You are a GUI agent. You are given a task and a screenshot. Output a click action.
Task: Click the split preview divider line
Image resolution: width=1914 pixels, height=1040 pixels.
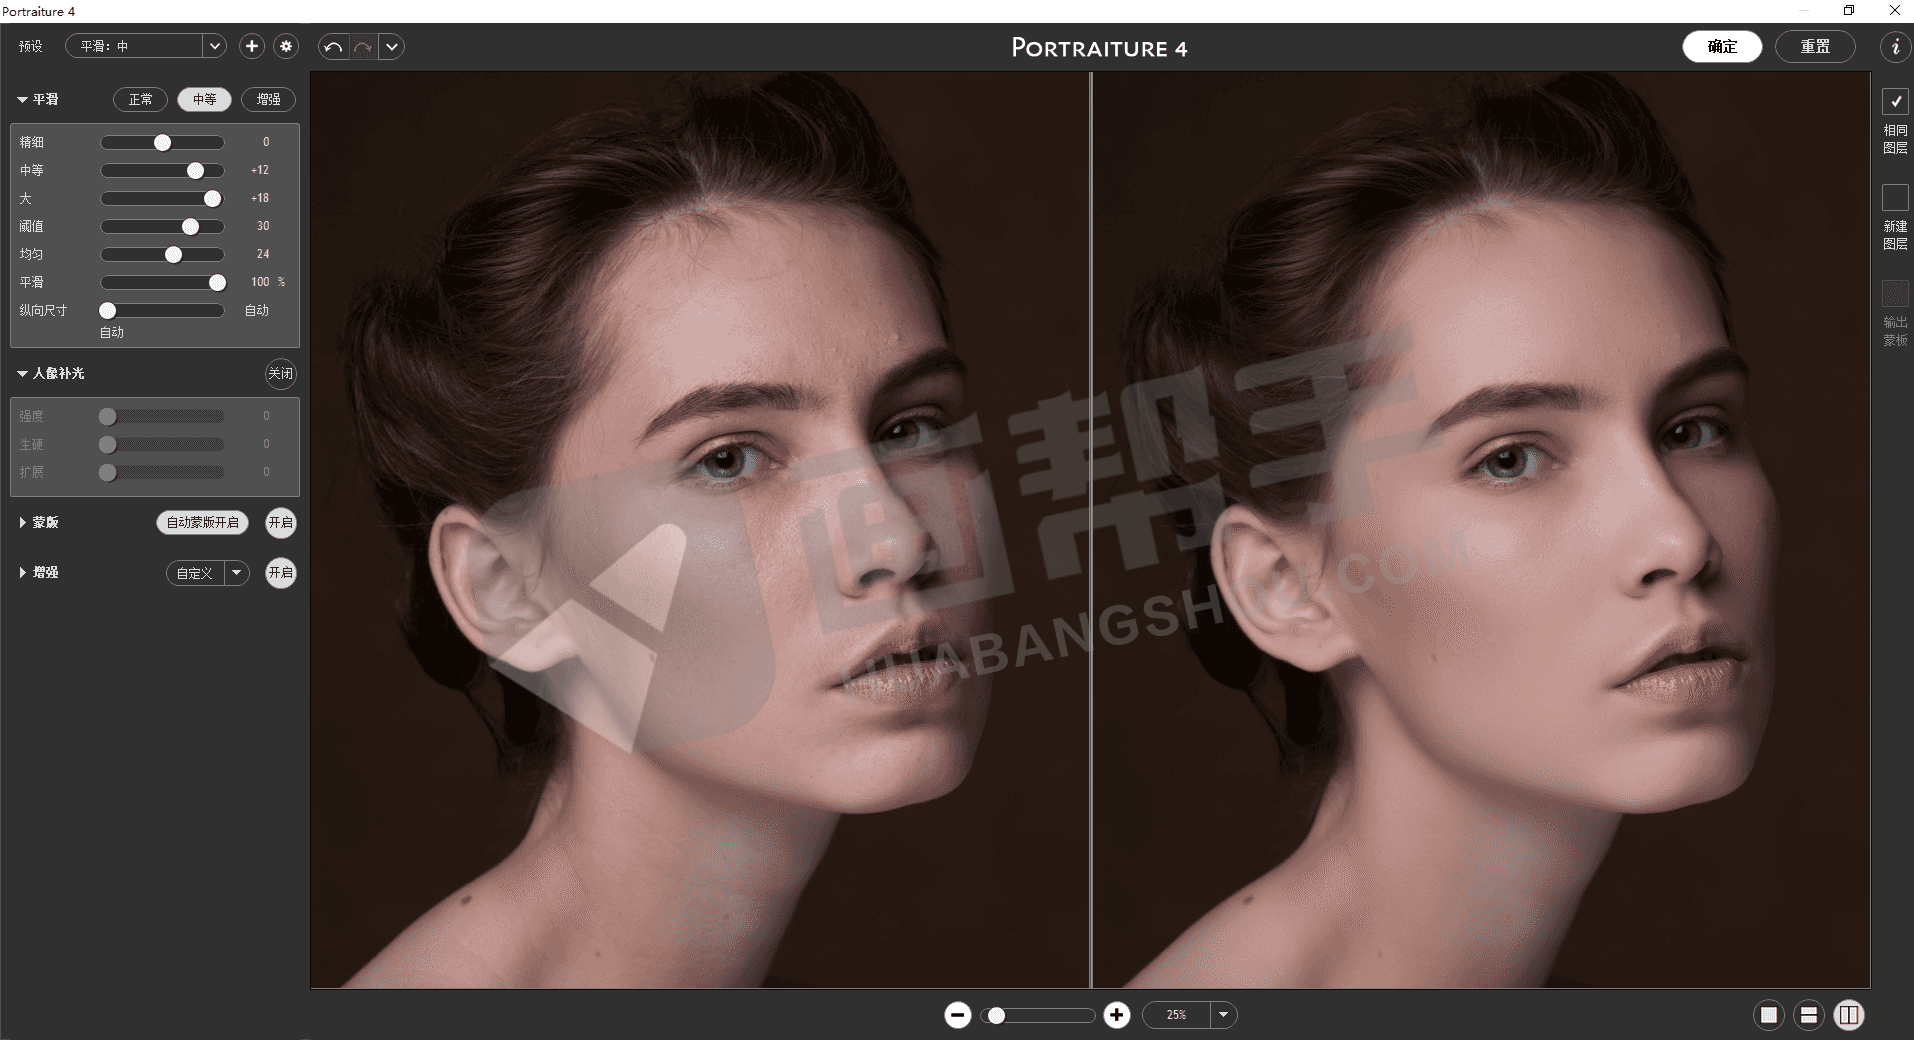1091,530
